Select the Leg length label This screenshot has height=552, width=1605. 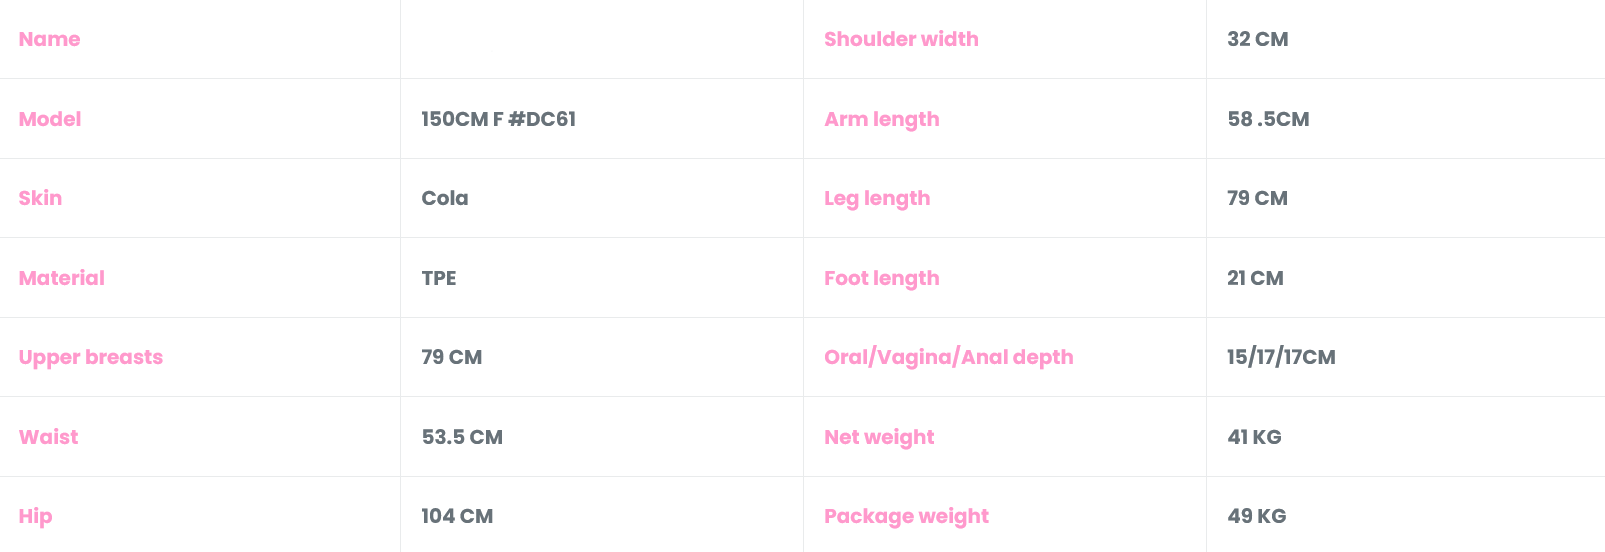877,198
